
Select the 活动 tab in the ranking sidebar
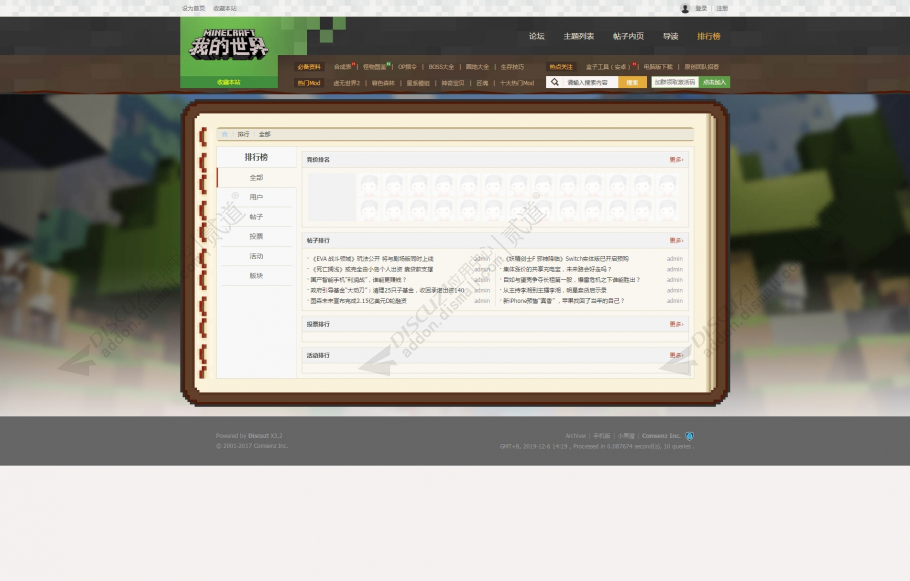tap(257, 256)
